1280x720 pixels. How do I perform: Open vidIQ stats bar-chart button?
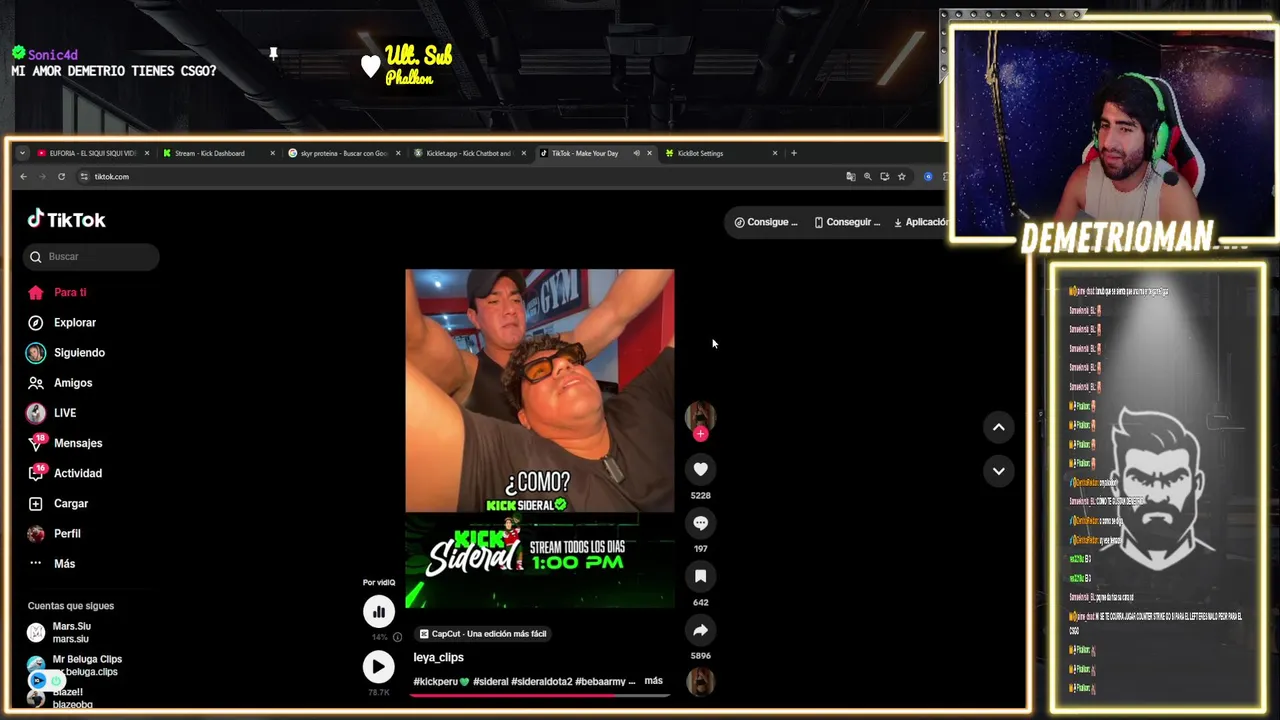(x=379, y=611)
